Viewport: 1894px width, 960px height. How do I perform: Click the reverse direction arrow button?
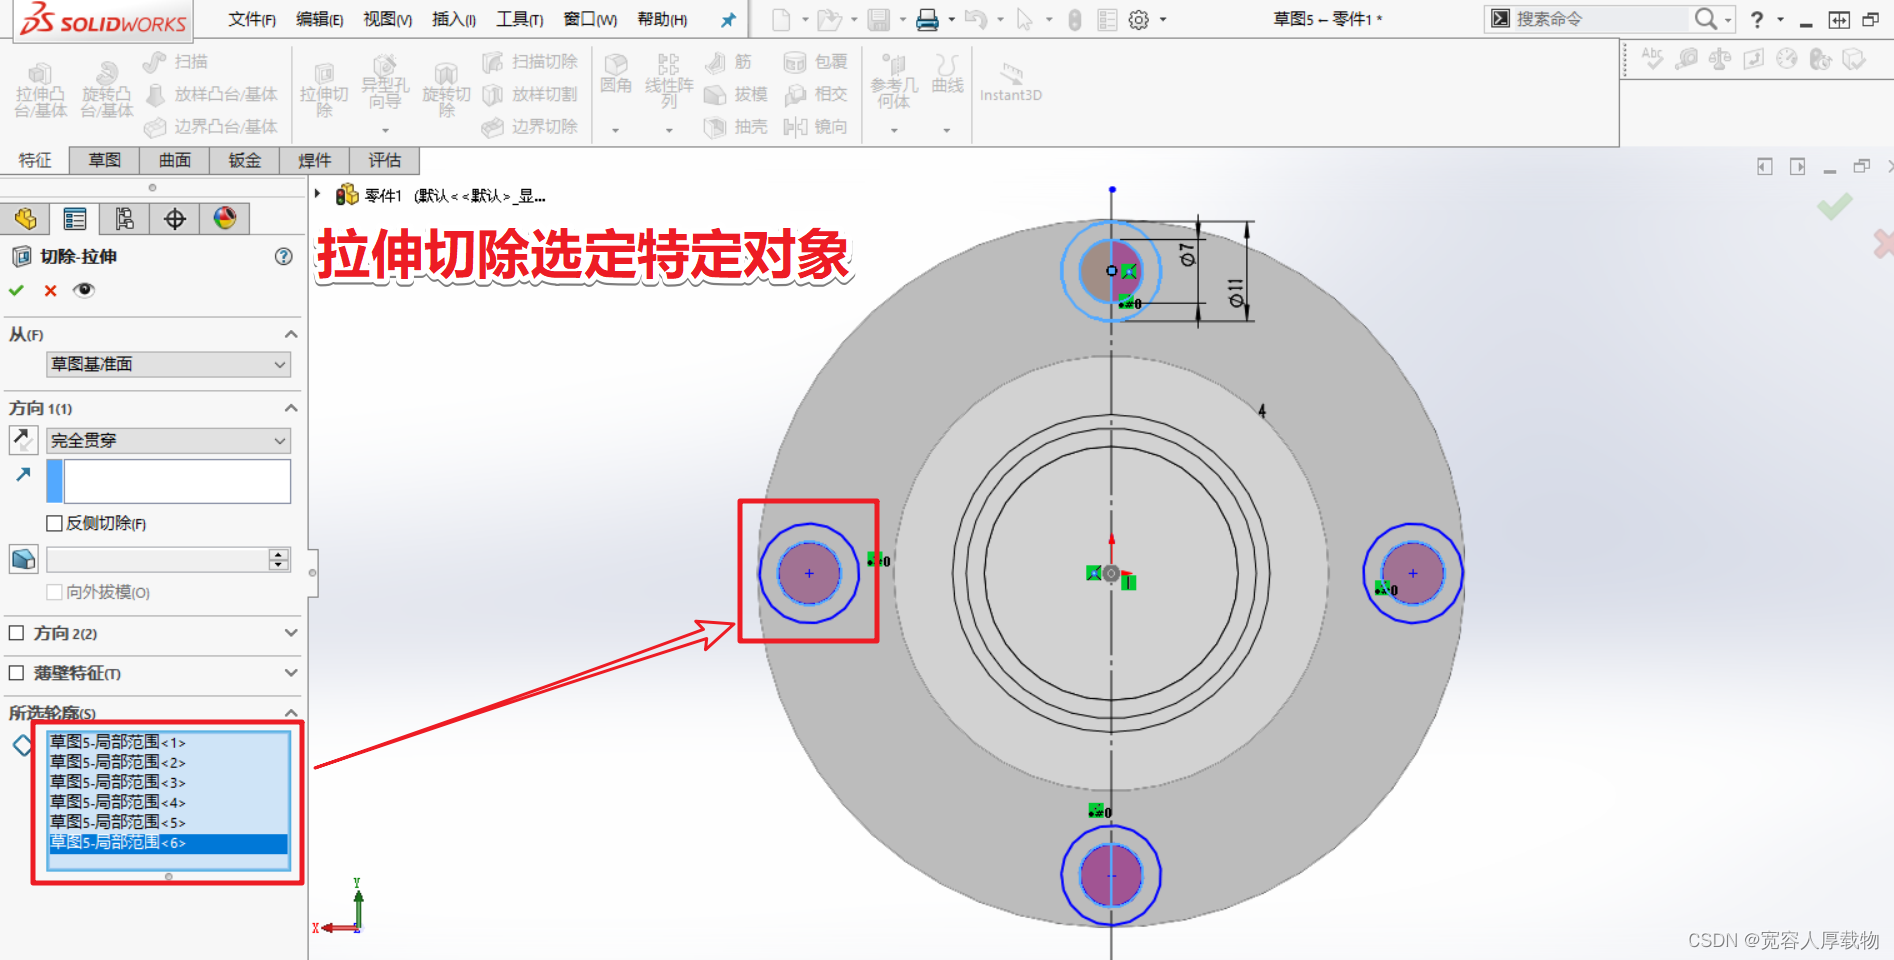coord(23,440)
